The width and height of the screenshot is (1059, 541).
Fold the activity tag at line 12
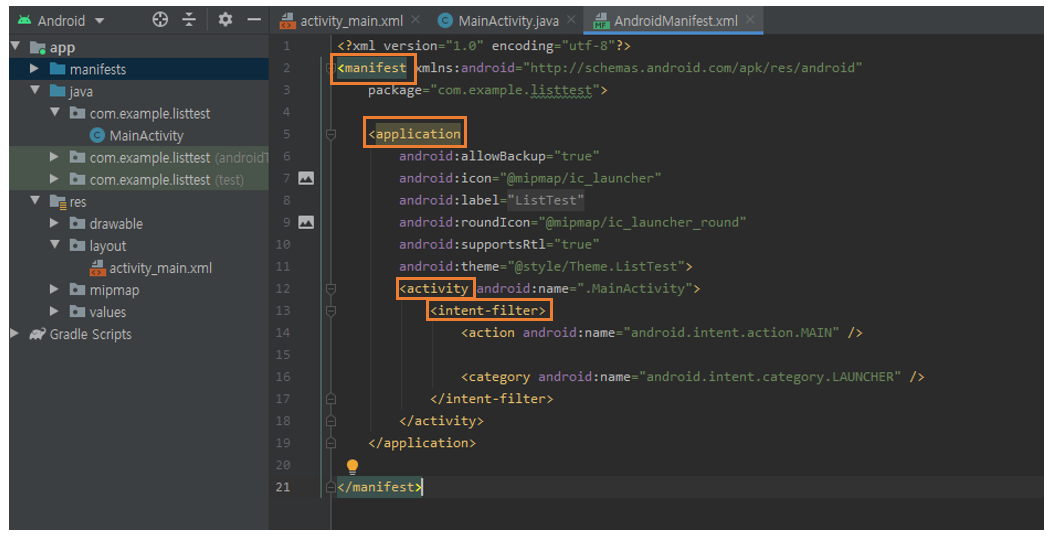(331, 289)
